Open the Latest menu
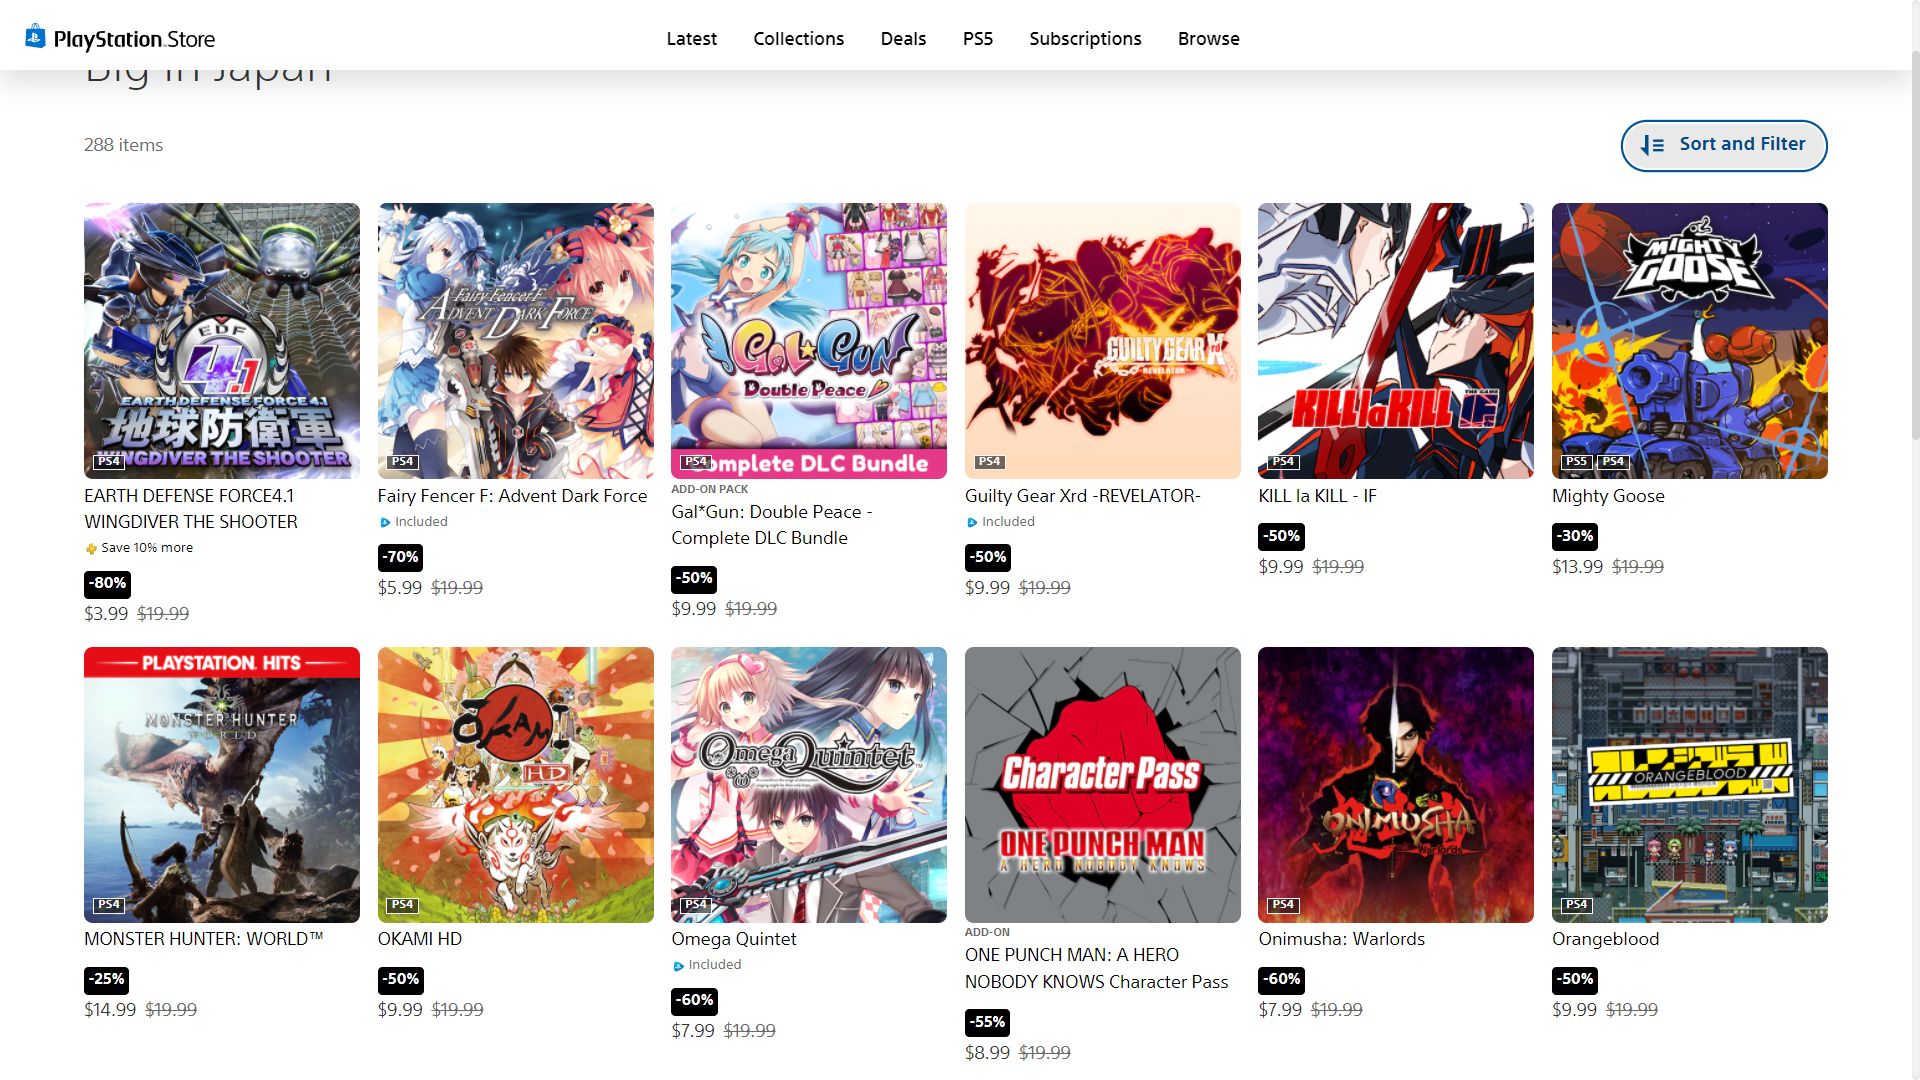 point(692,39)
